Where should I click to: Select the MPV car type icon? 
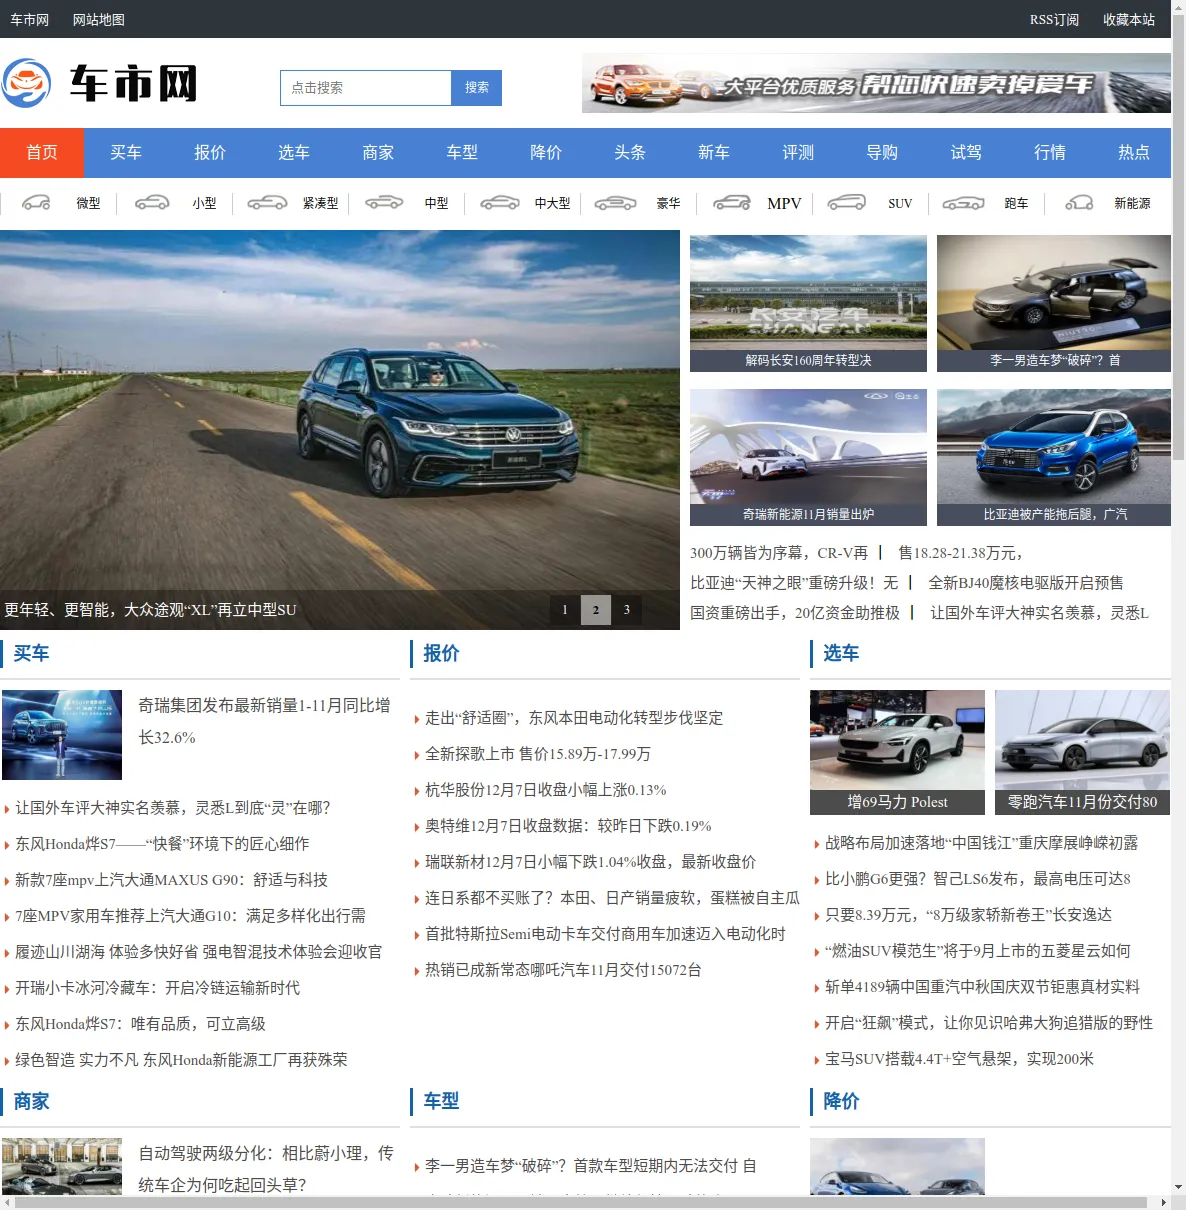(732, 203)
